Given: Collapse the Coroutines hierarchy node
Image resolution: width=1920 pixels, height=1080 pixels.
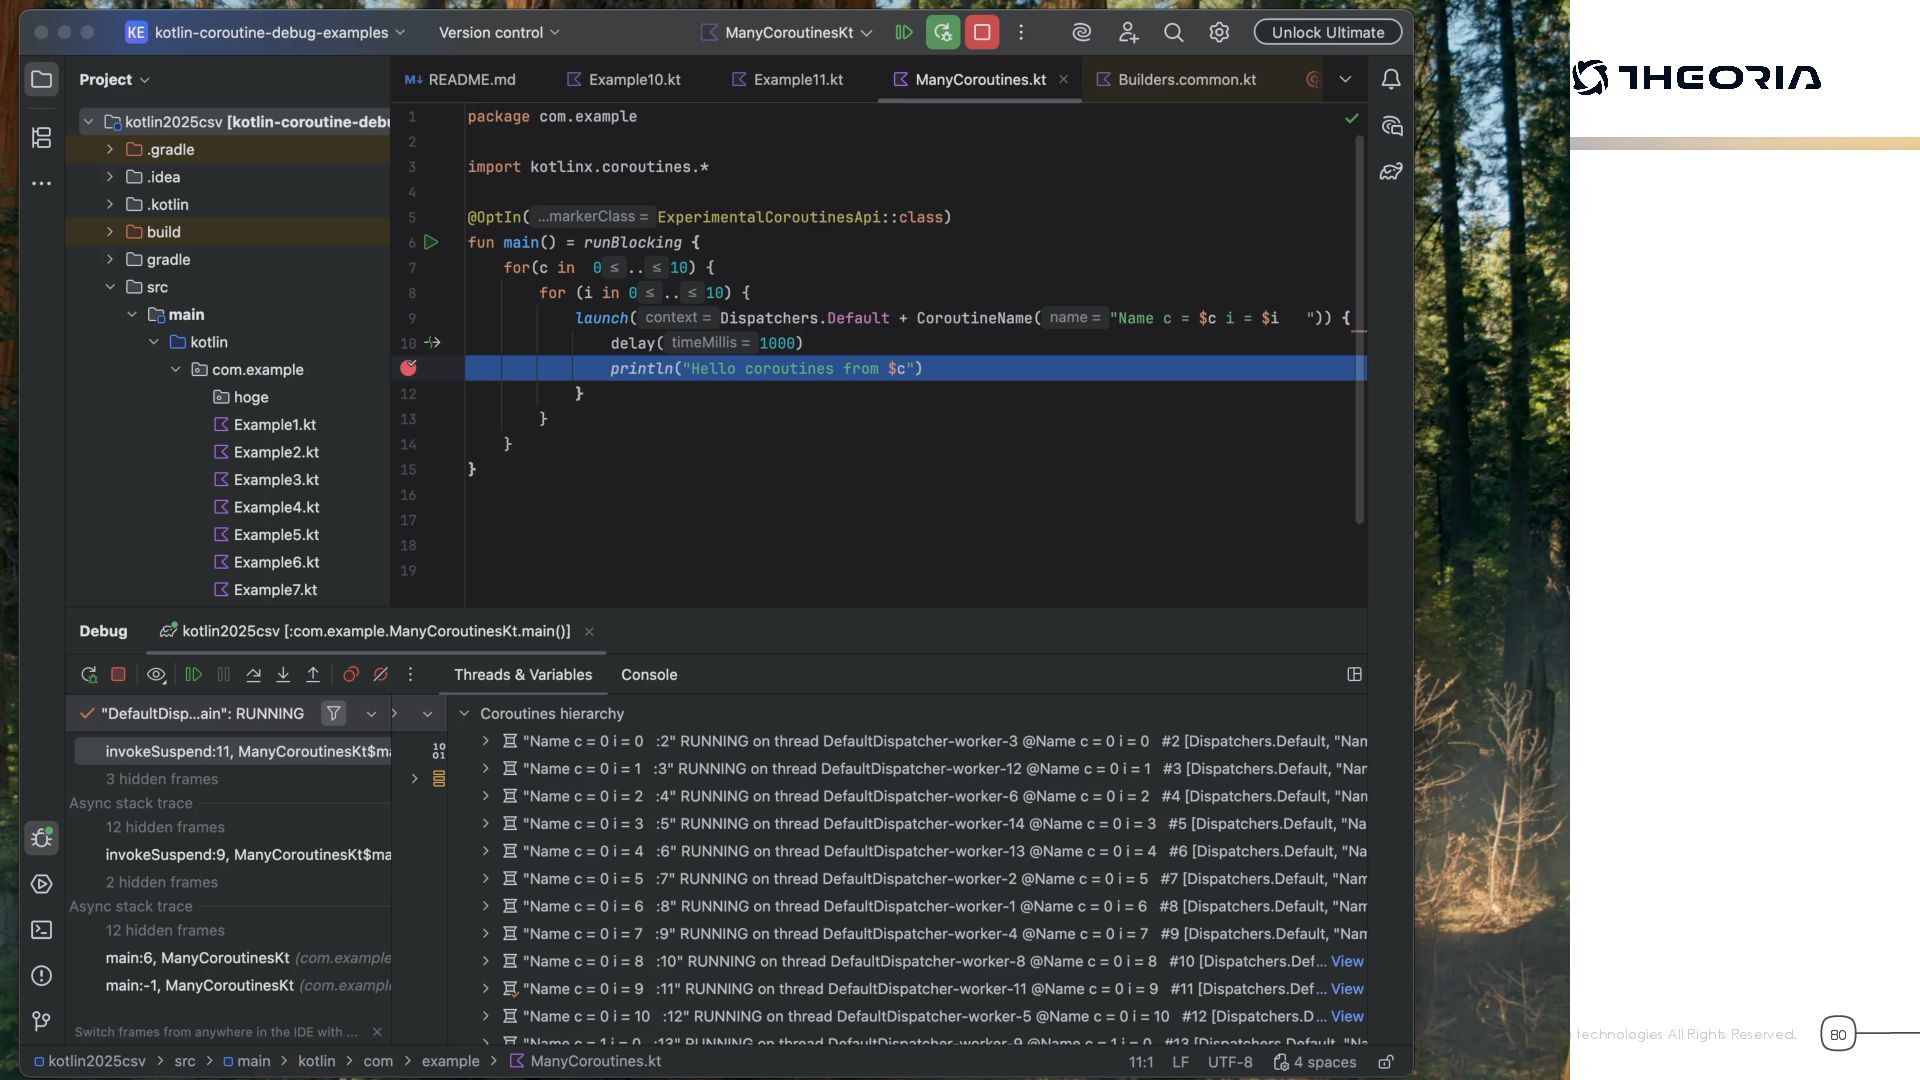Looking at the screenshot, I should [x=464, y=714].
